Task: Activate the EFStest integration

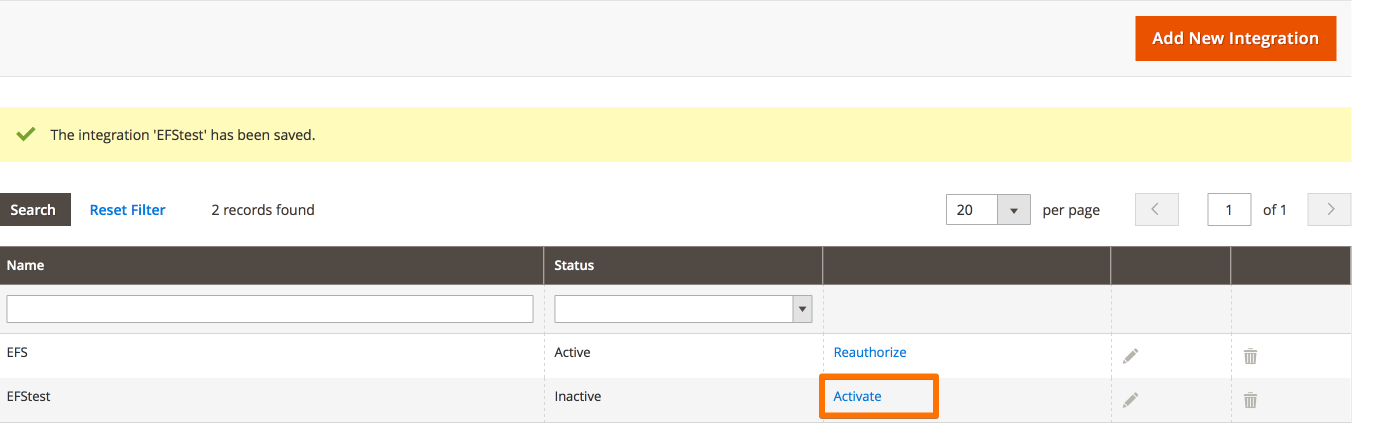Action: (858, 396)
